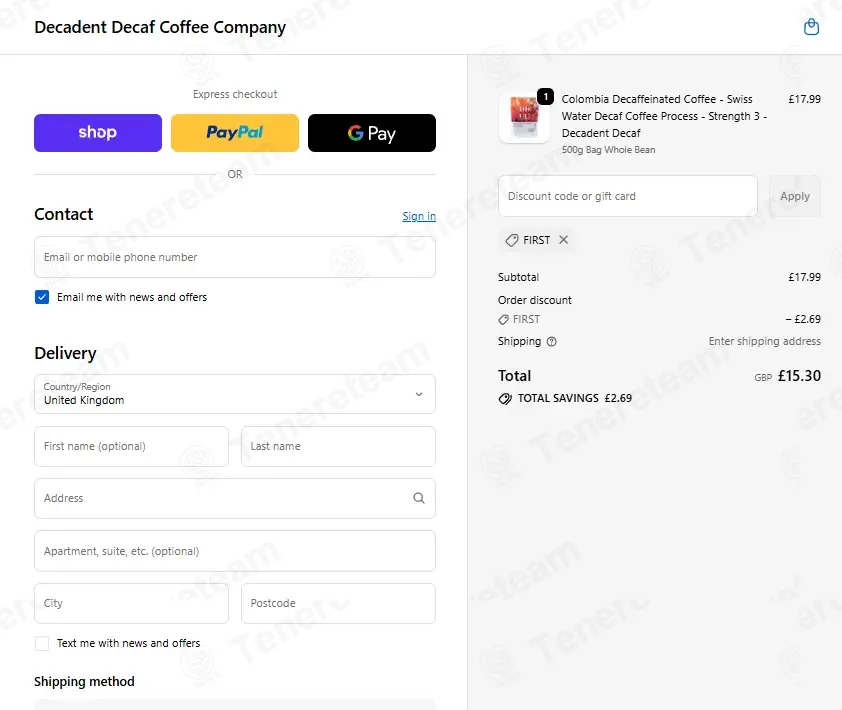Screen dimensions: 842x710
Task: Click the Shipping help question mark icon
Action: [x=551, y=342]
